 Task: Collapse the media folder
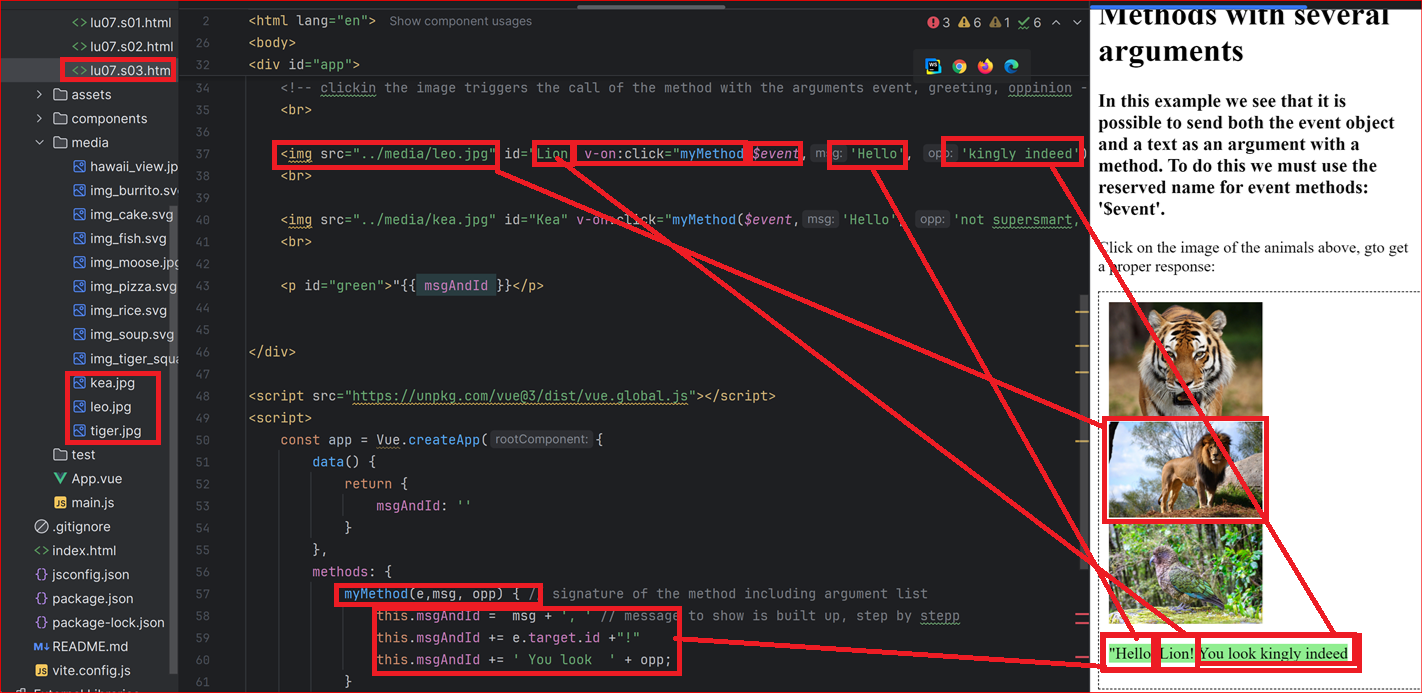[x=39, y=142]
